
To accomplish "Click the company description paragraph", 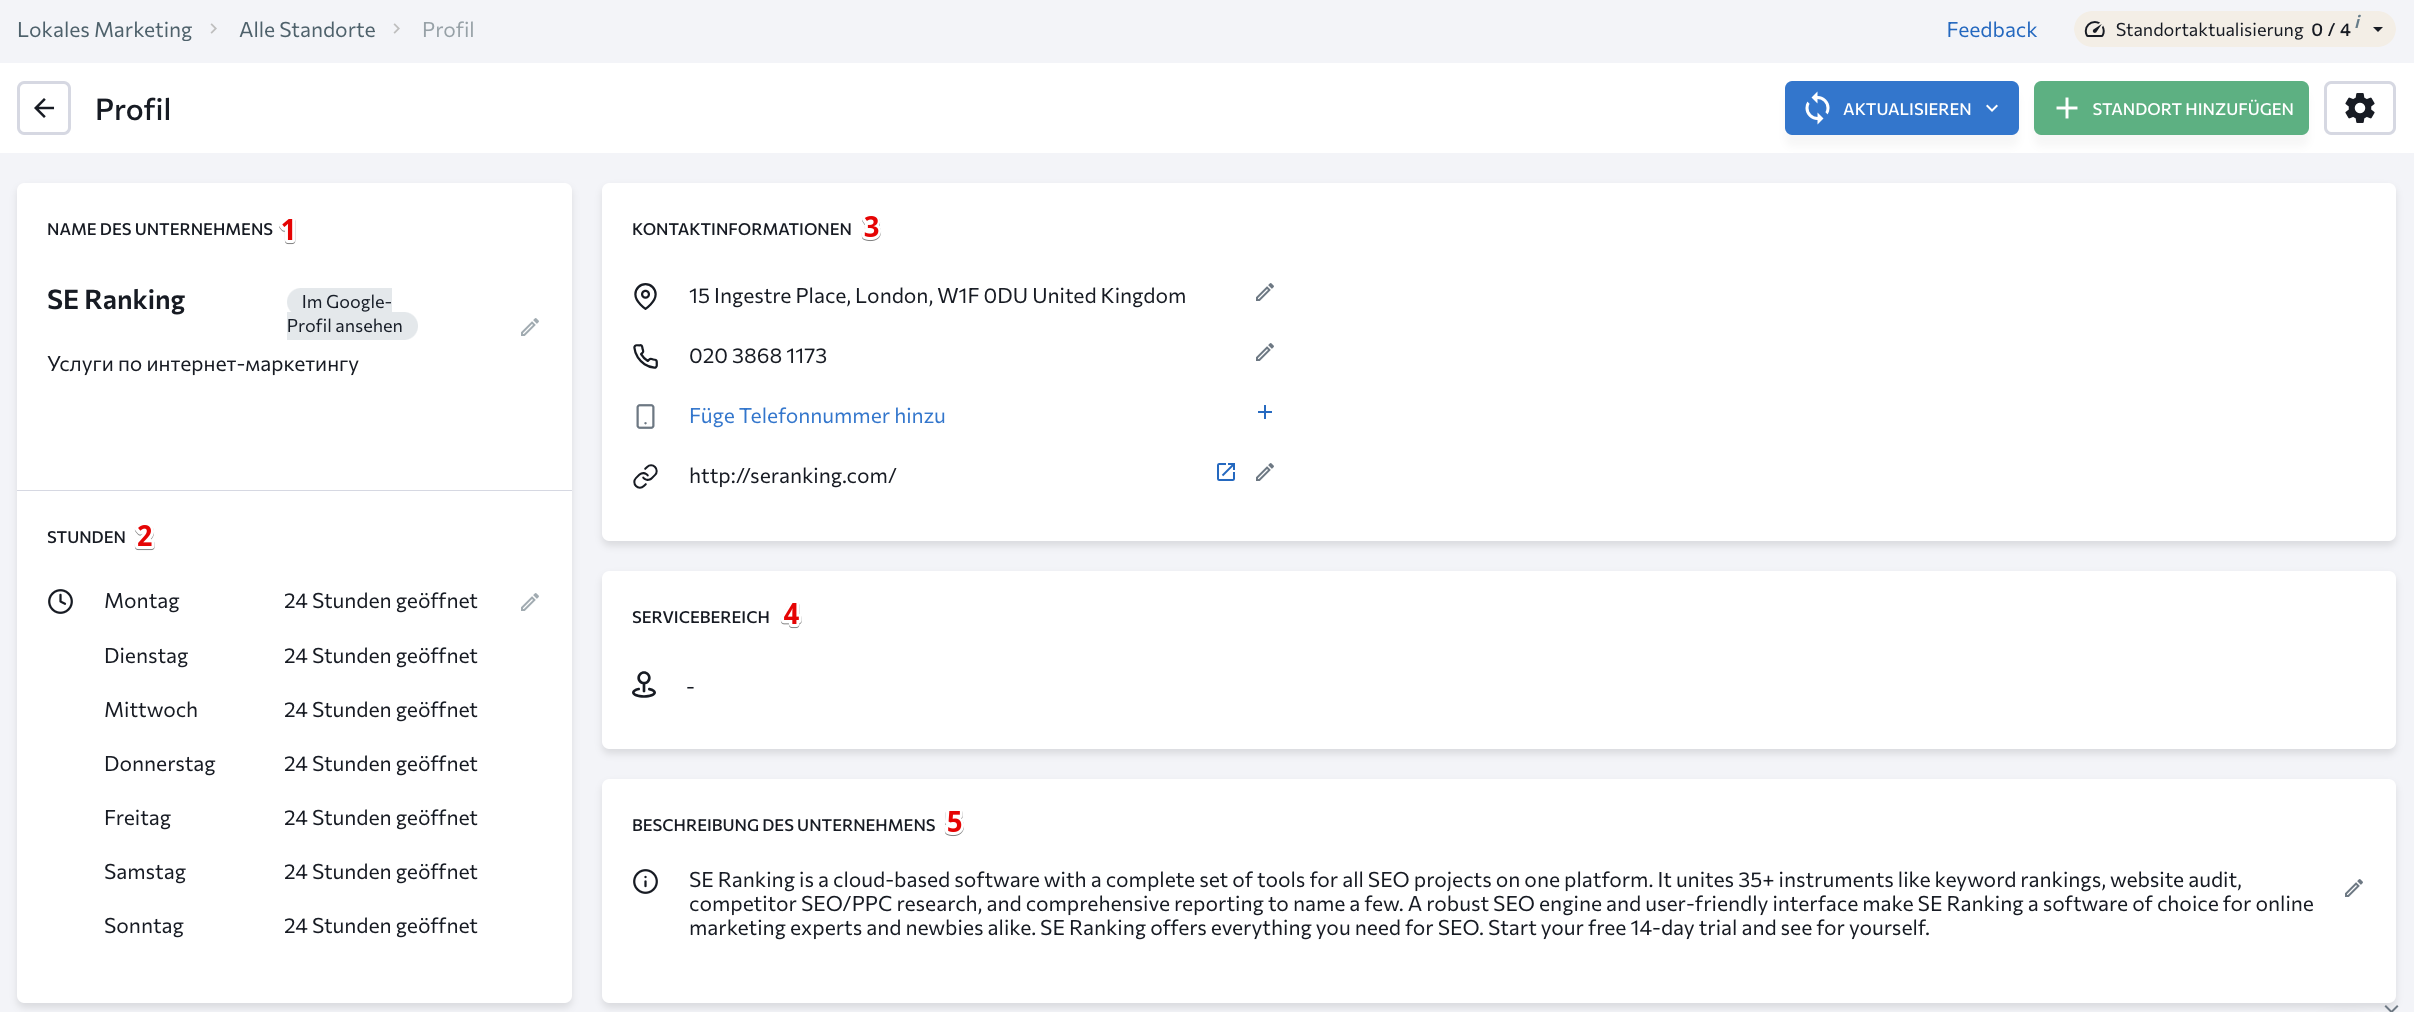I will click(x=1500, y=904).
